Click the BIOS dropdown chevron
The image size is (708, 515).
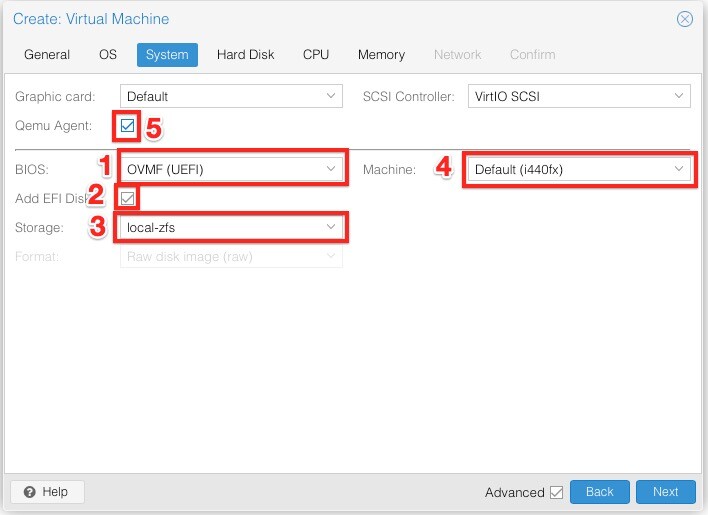tap(331, 169)
